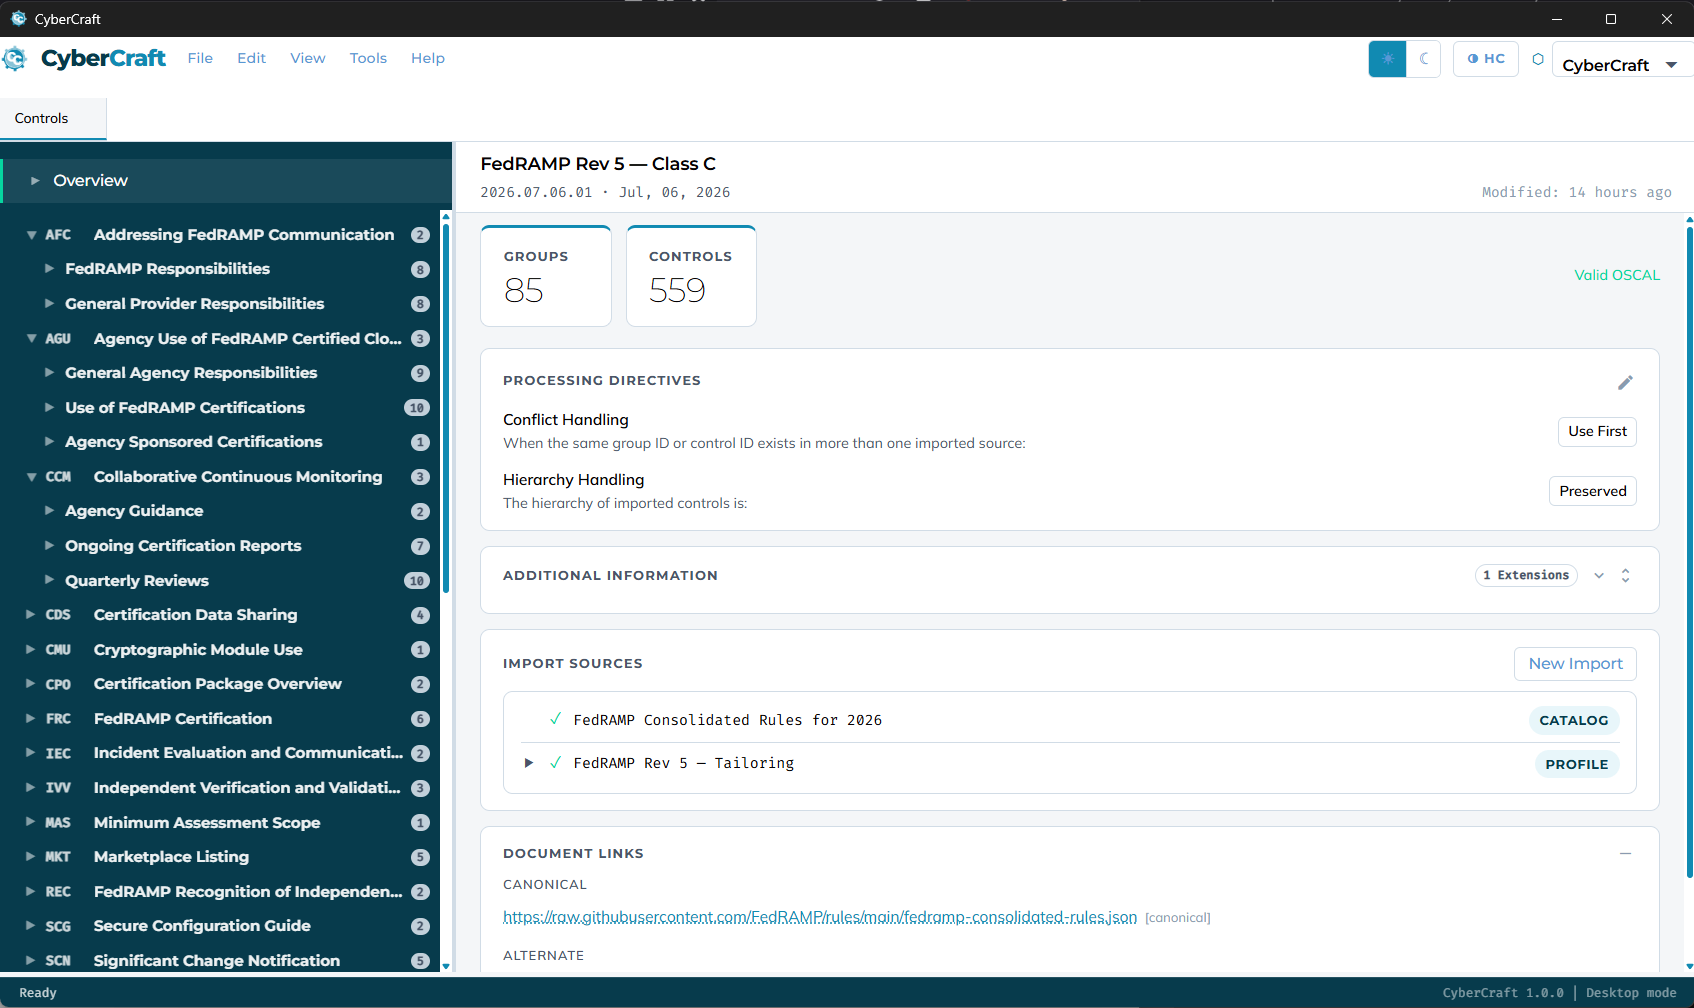Click the Preserved hierarchy handling button
This screenshot has width=1694, height=1008.
1593,491
